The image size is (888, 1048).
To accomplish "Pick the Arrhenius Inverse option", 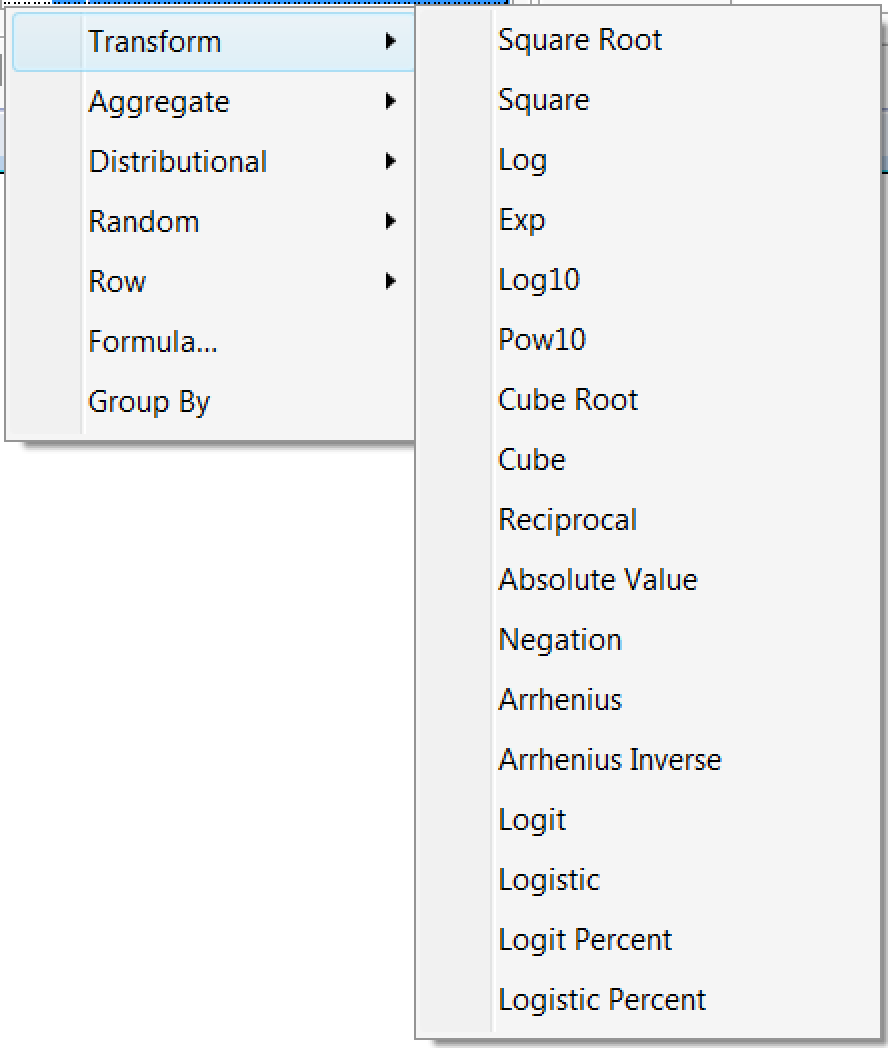I will click(x=610, y=760).
